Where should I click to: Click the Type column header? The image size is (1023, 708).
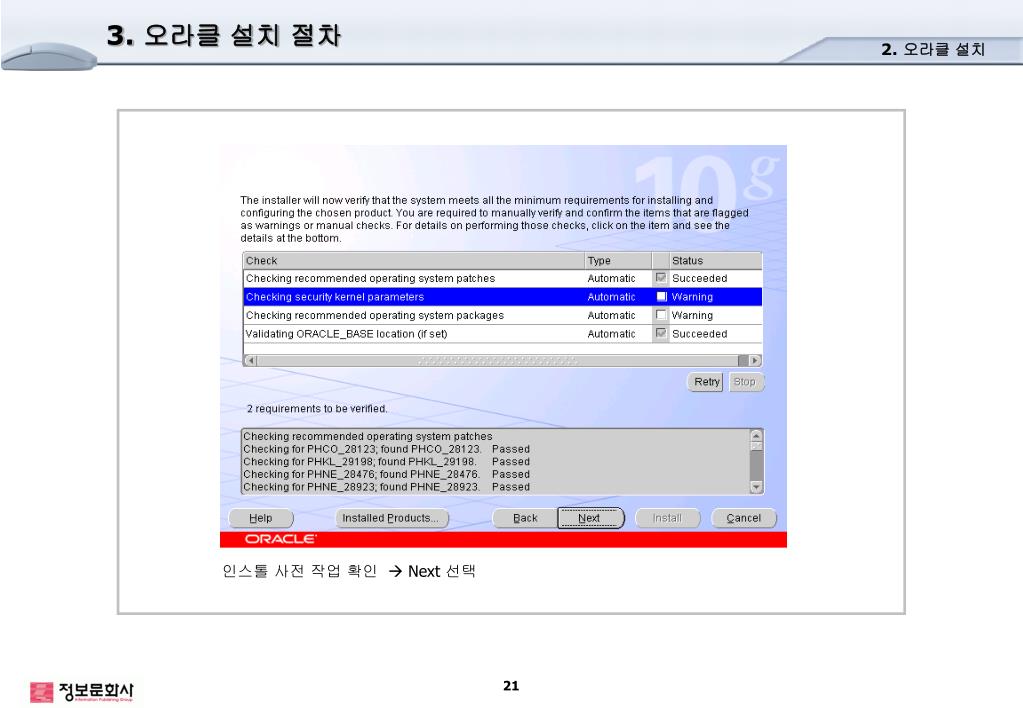click(618, 260)
